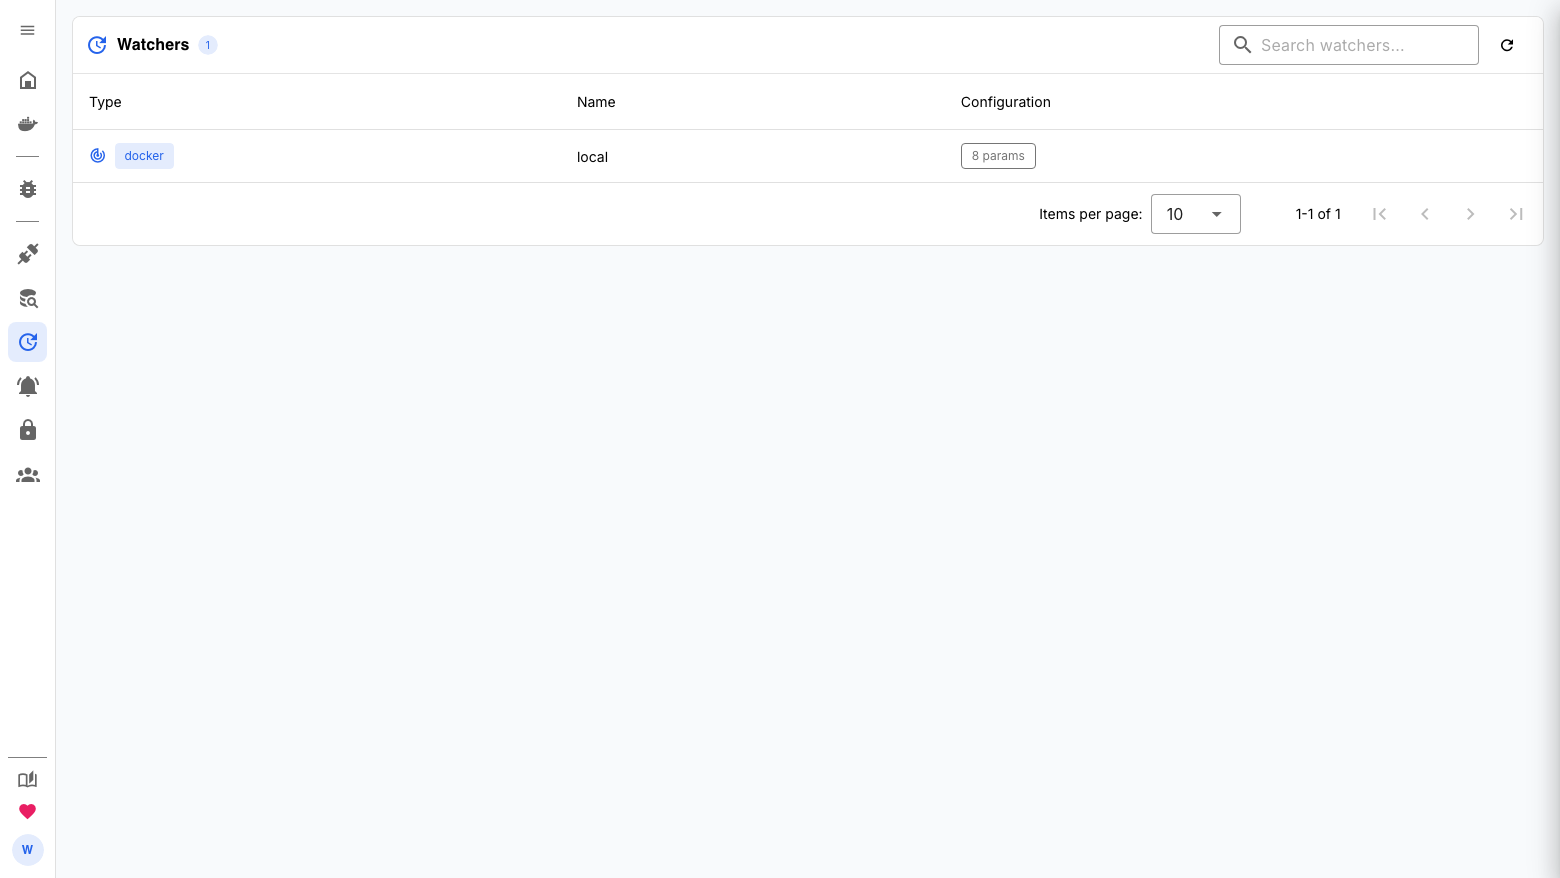
Task: Click the watchers count badge
Action: tap(208, 45)
